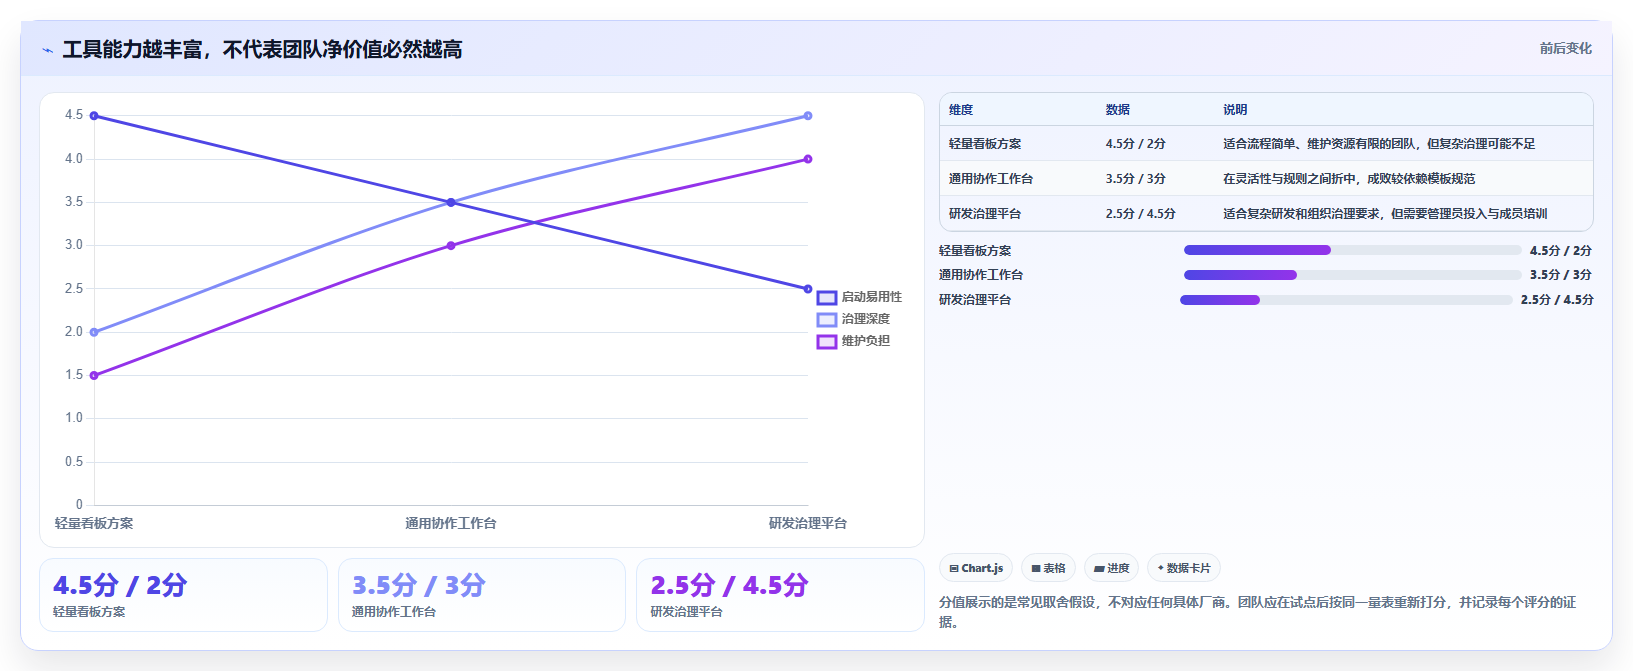Click the 说明 table column header
The height and width of the screenshot is (671, 1633).
tap(1235, 110)
